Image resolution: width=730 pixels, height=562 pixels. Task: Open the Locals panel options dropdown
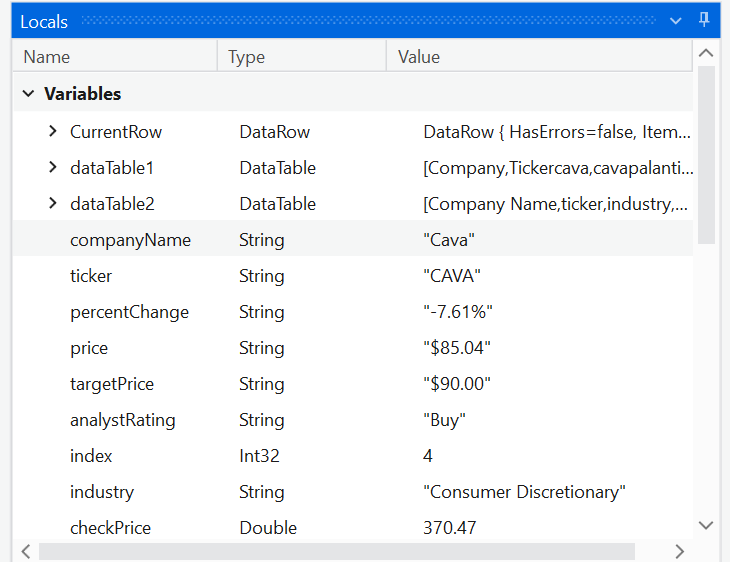click(x=676, y=20)
